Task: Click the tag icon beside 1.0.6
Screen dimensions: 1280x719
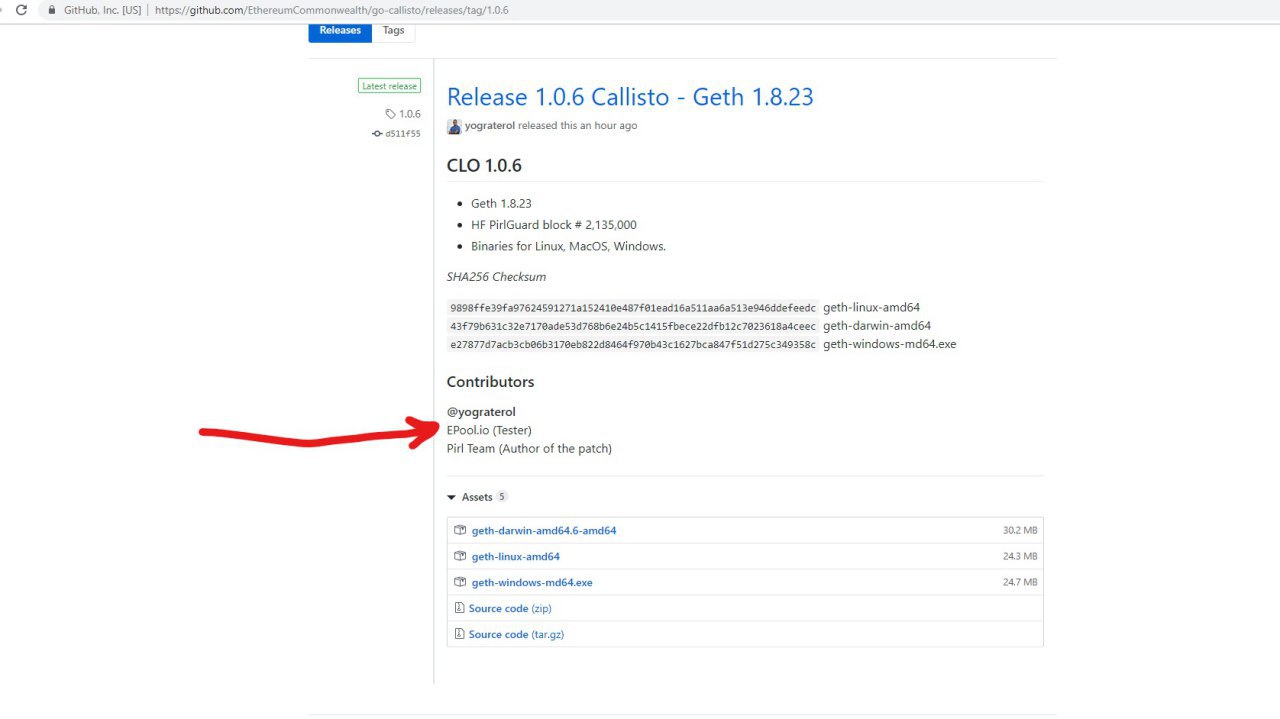Action: (x=391, y=114)
